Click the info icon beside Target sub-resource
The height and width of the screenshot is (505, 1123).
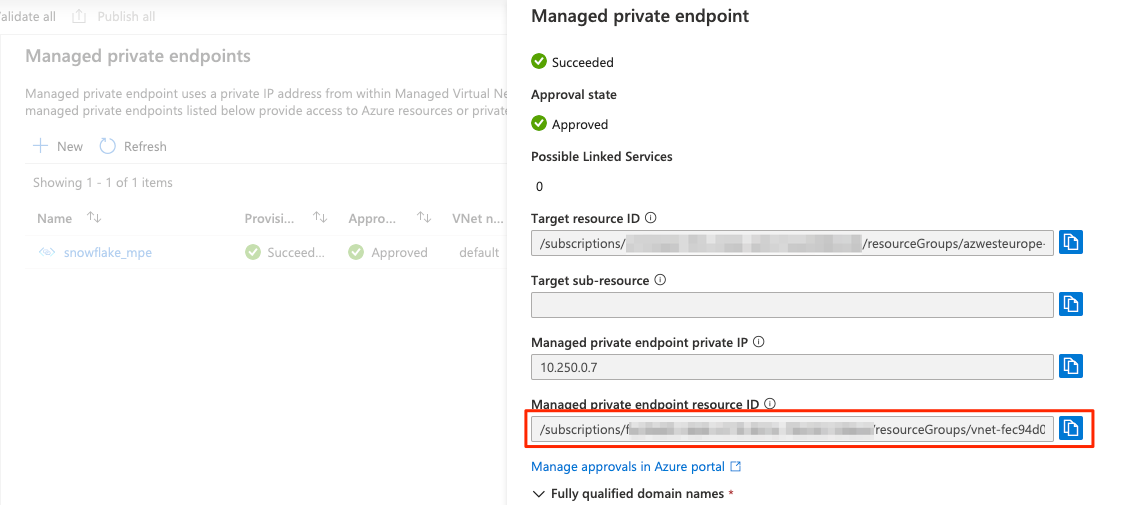(660, 280)
